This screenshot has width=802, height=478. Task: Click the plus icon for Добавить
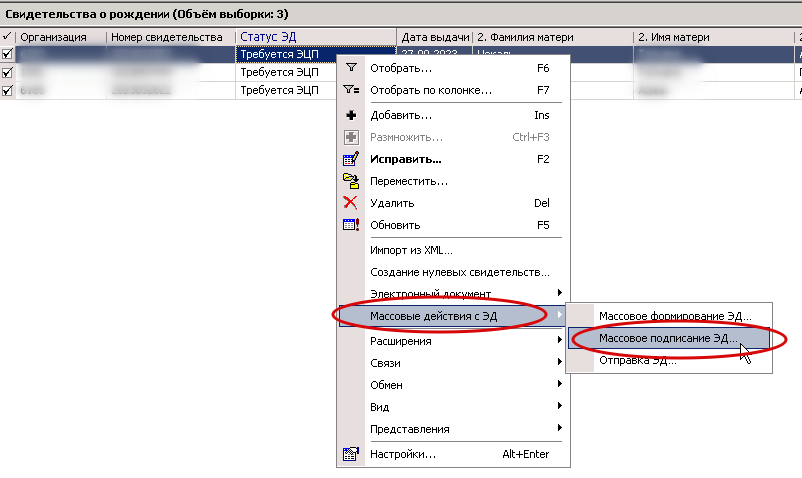point(351,115)
